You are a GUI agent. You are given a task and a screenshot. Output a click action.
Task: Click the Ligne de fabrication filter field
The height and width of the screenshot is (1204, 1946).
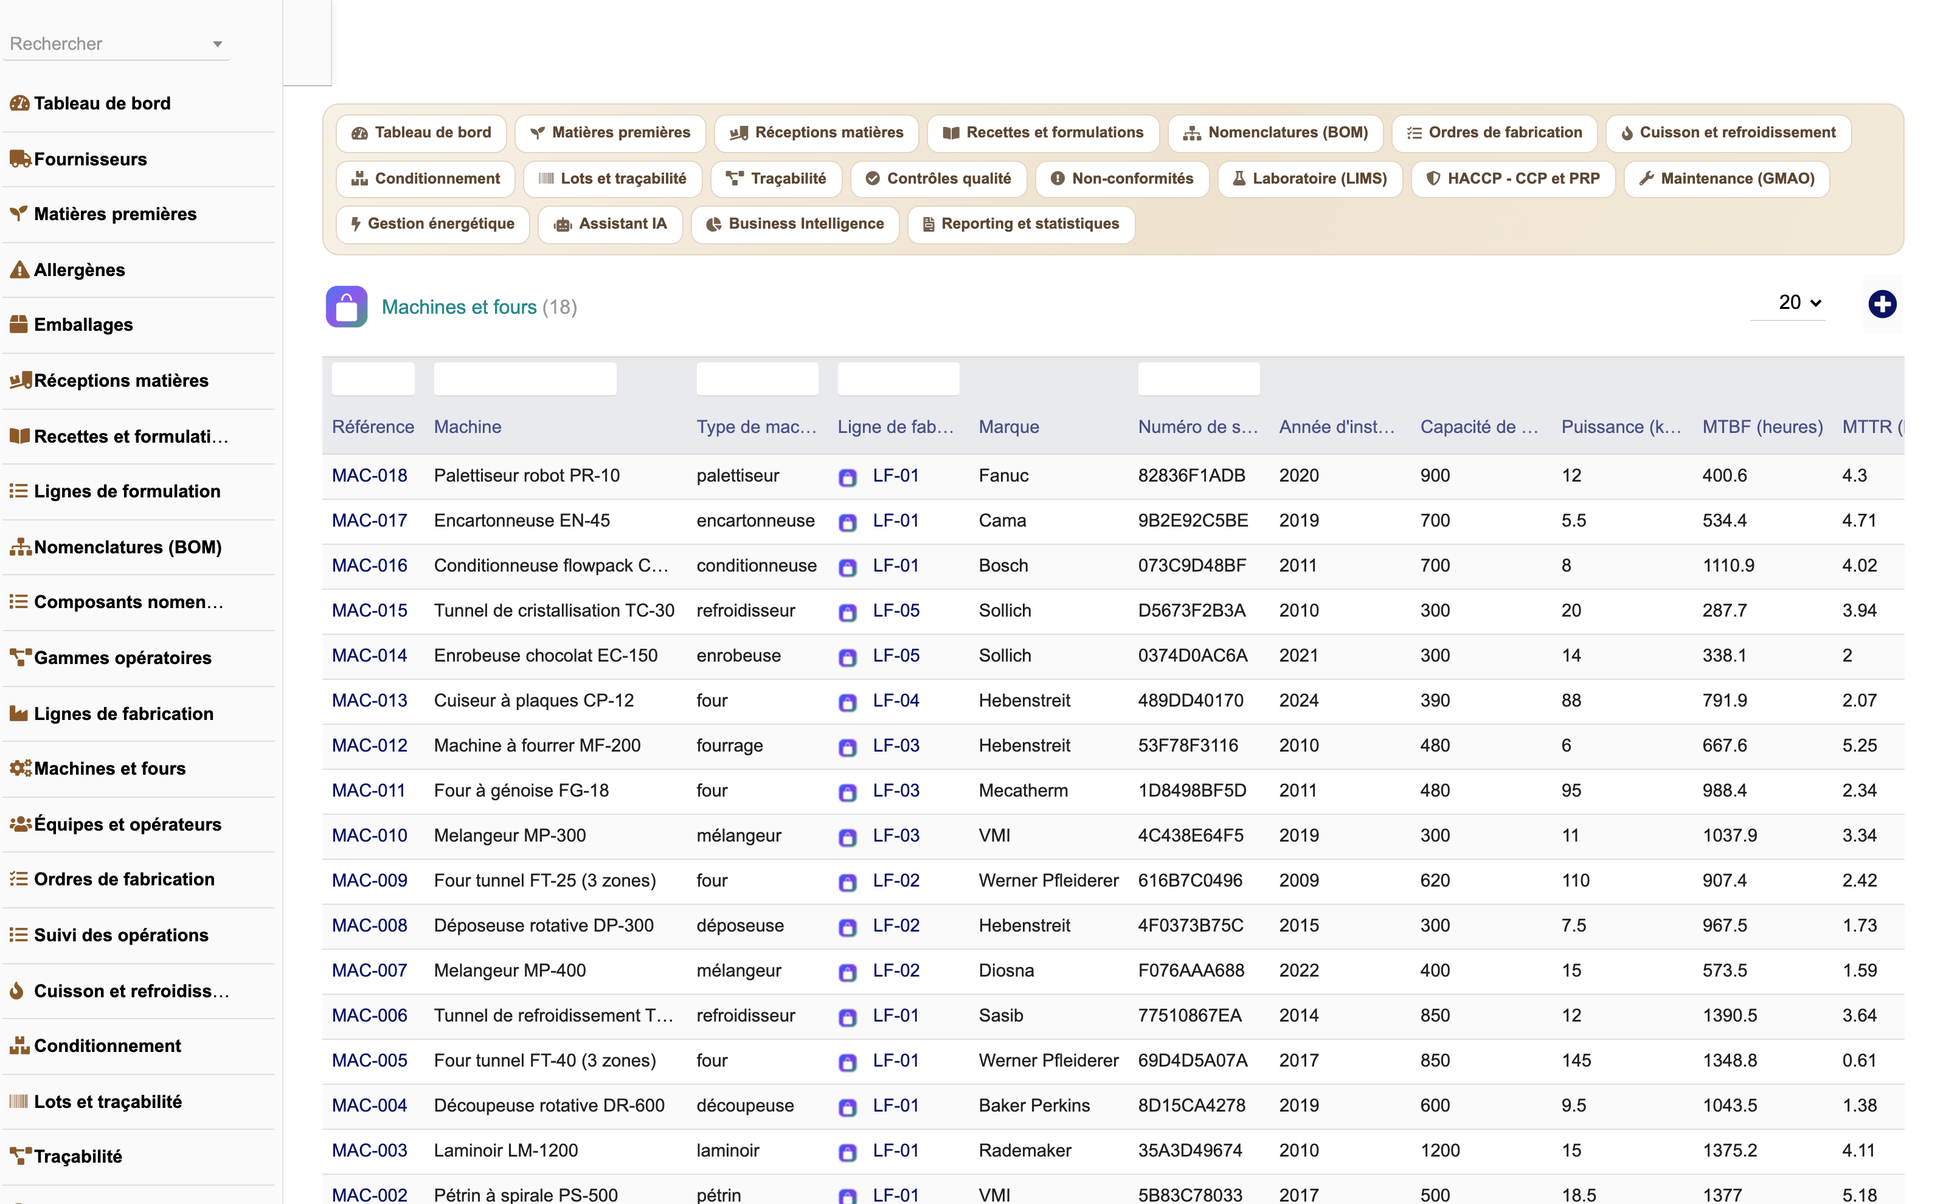tap(898, 379)
